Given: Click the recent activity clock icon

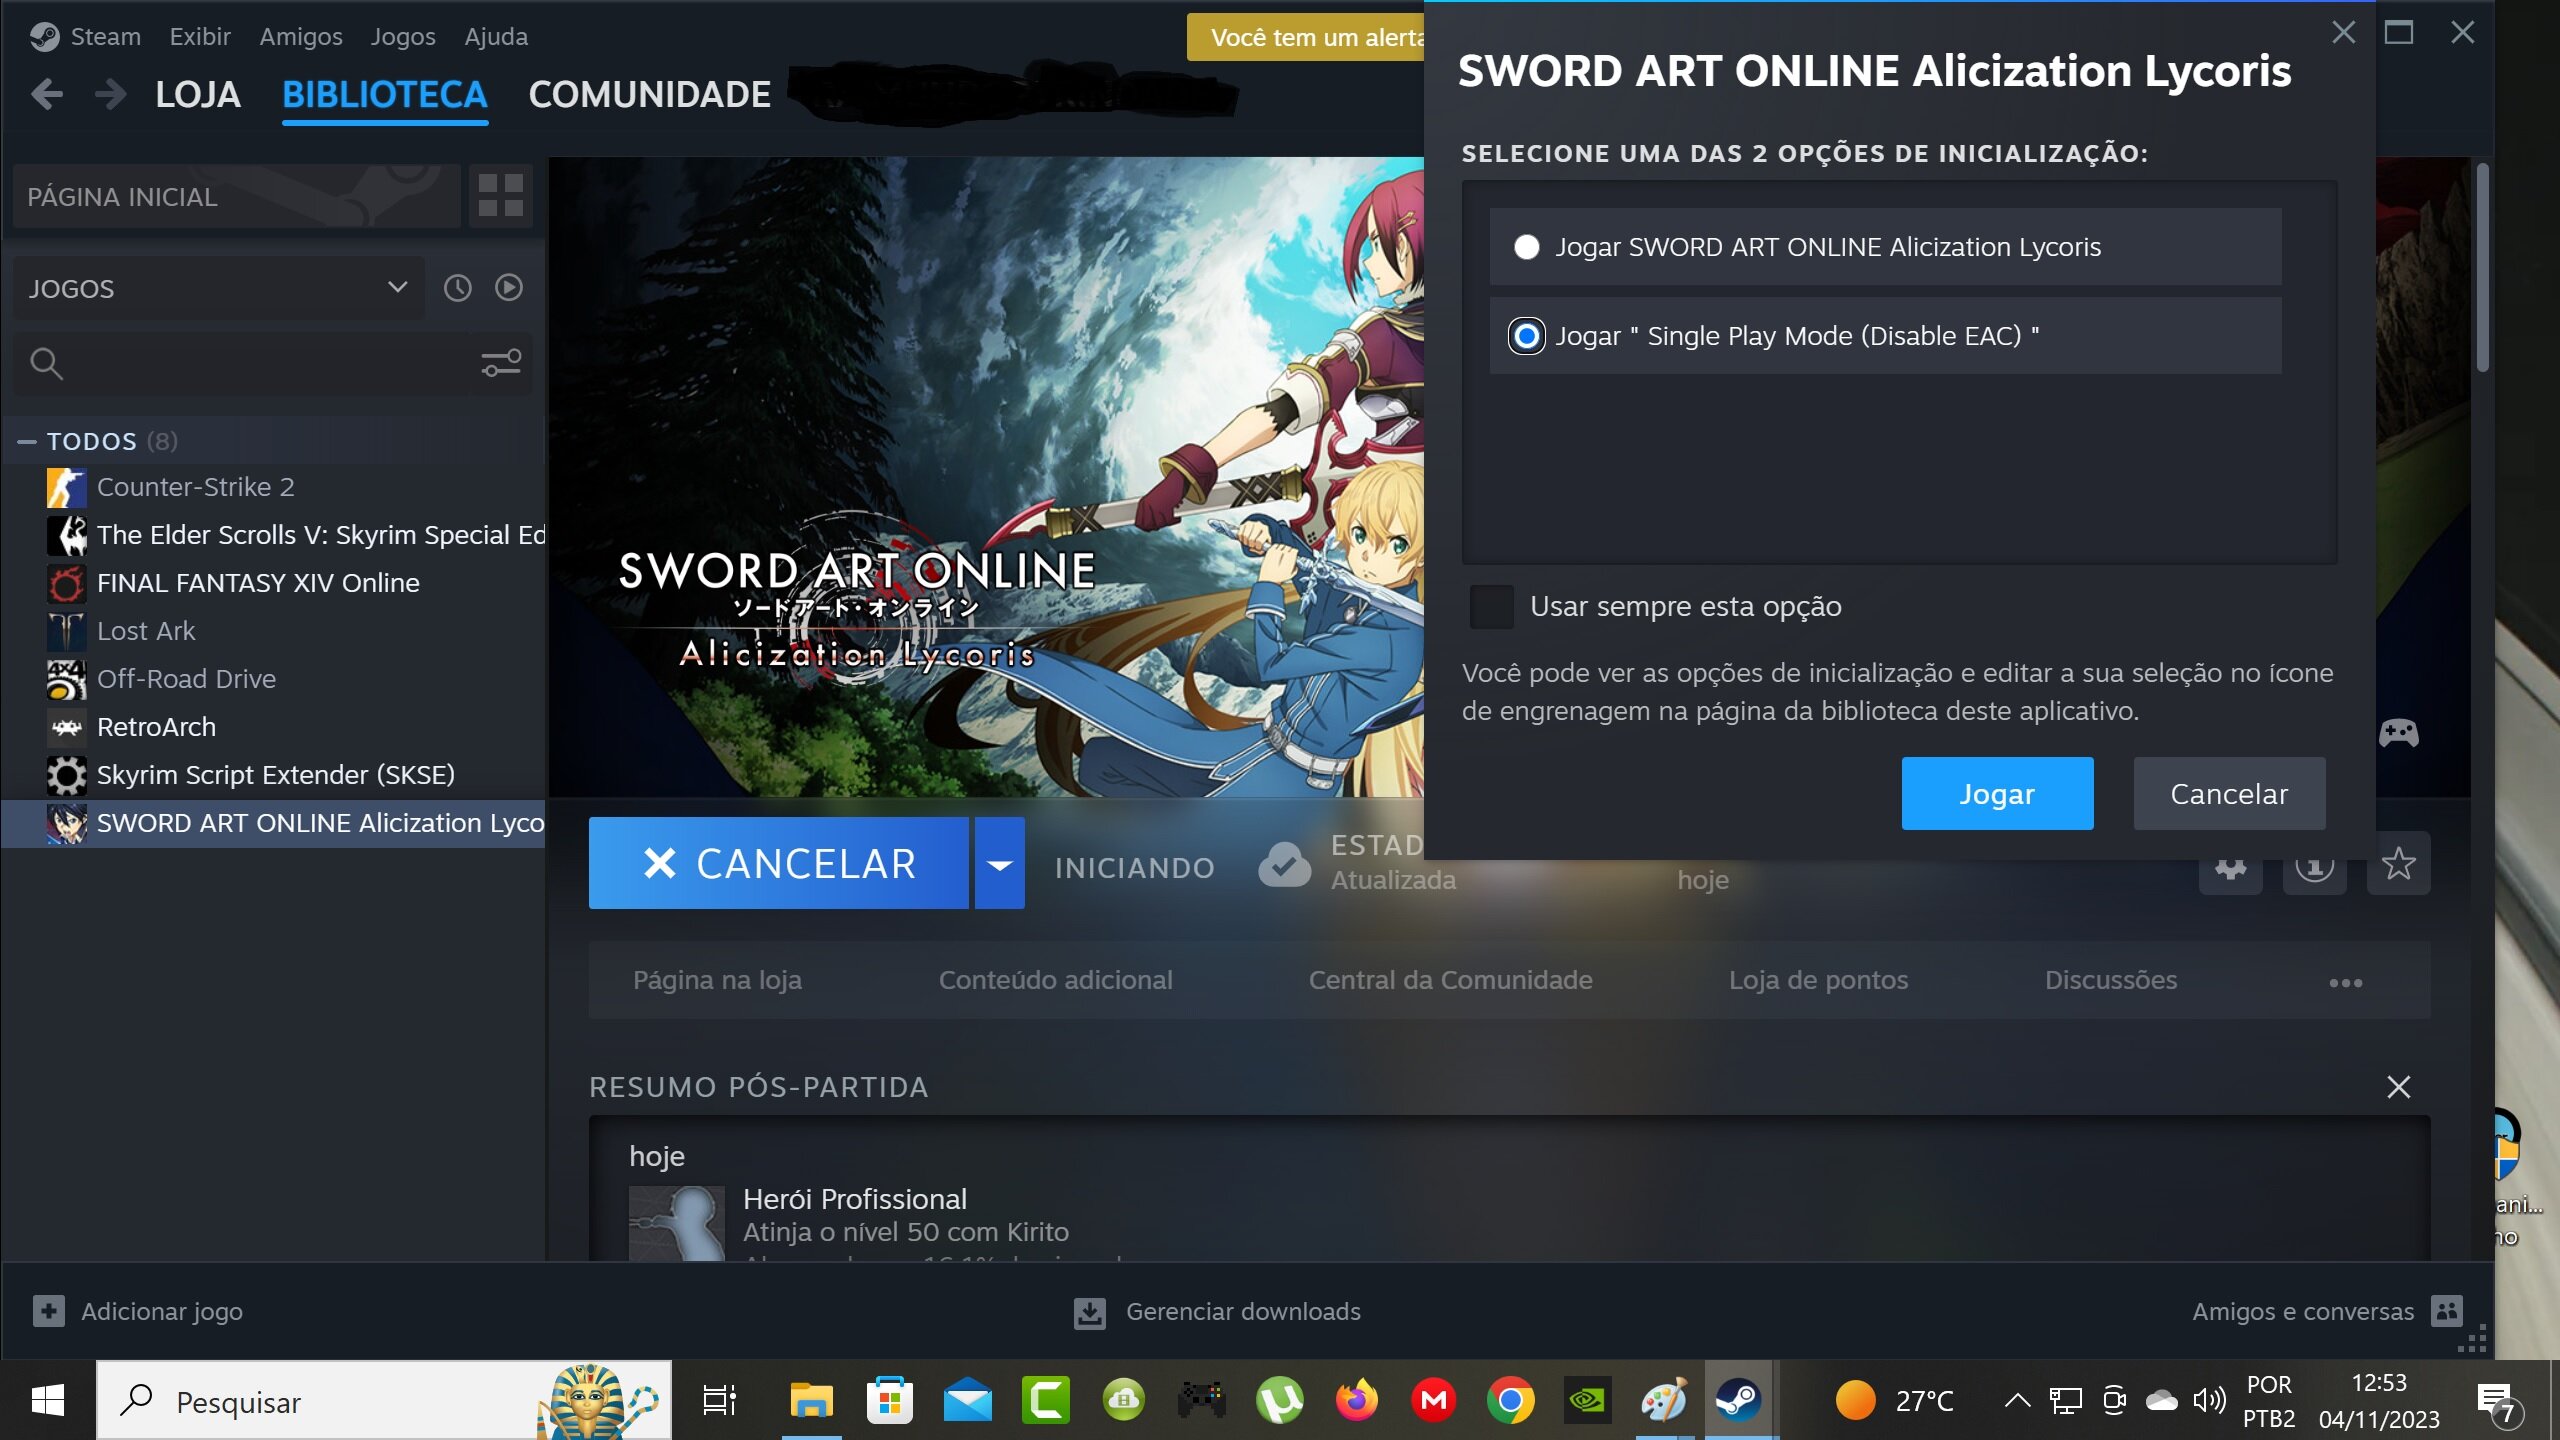Looking at the screenshot, I should click(457, 288).
